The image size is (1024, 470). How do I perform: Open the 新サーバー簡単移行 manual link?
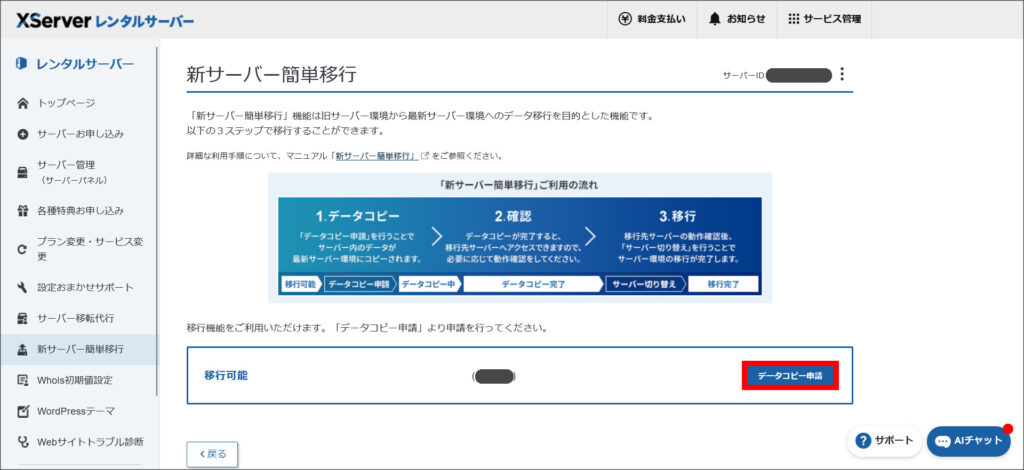pyautogui.click(x=376, y=157)
